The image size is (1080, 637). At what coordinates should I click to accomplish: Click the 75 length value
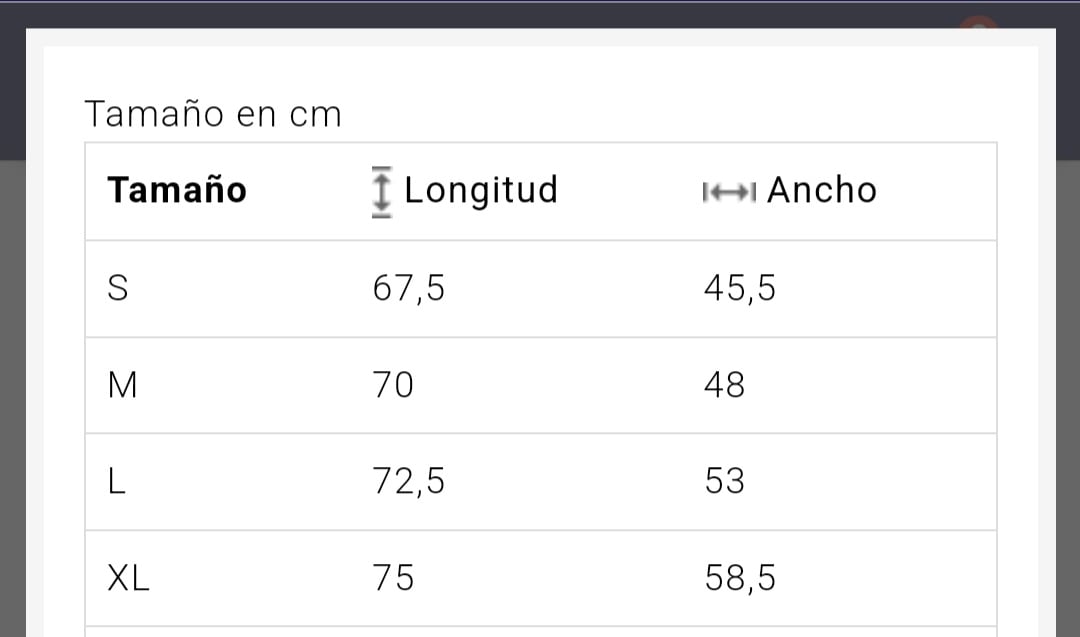tap(393, 578)
